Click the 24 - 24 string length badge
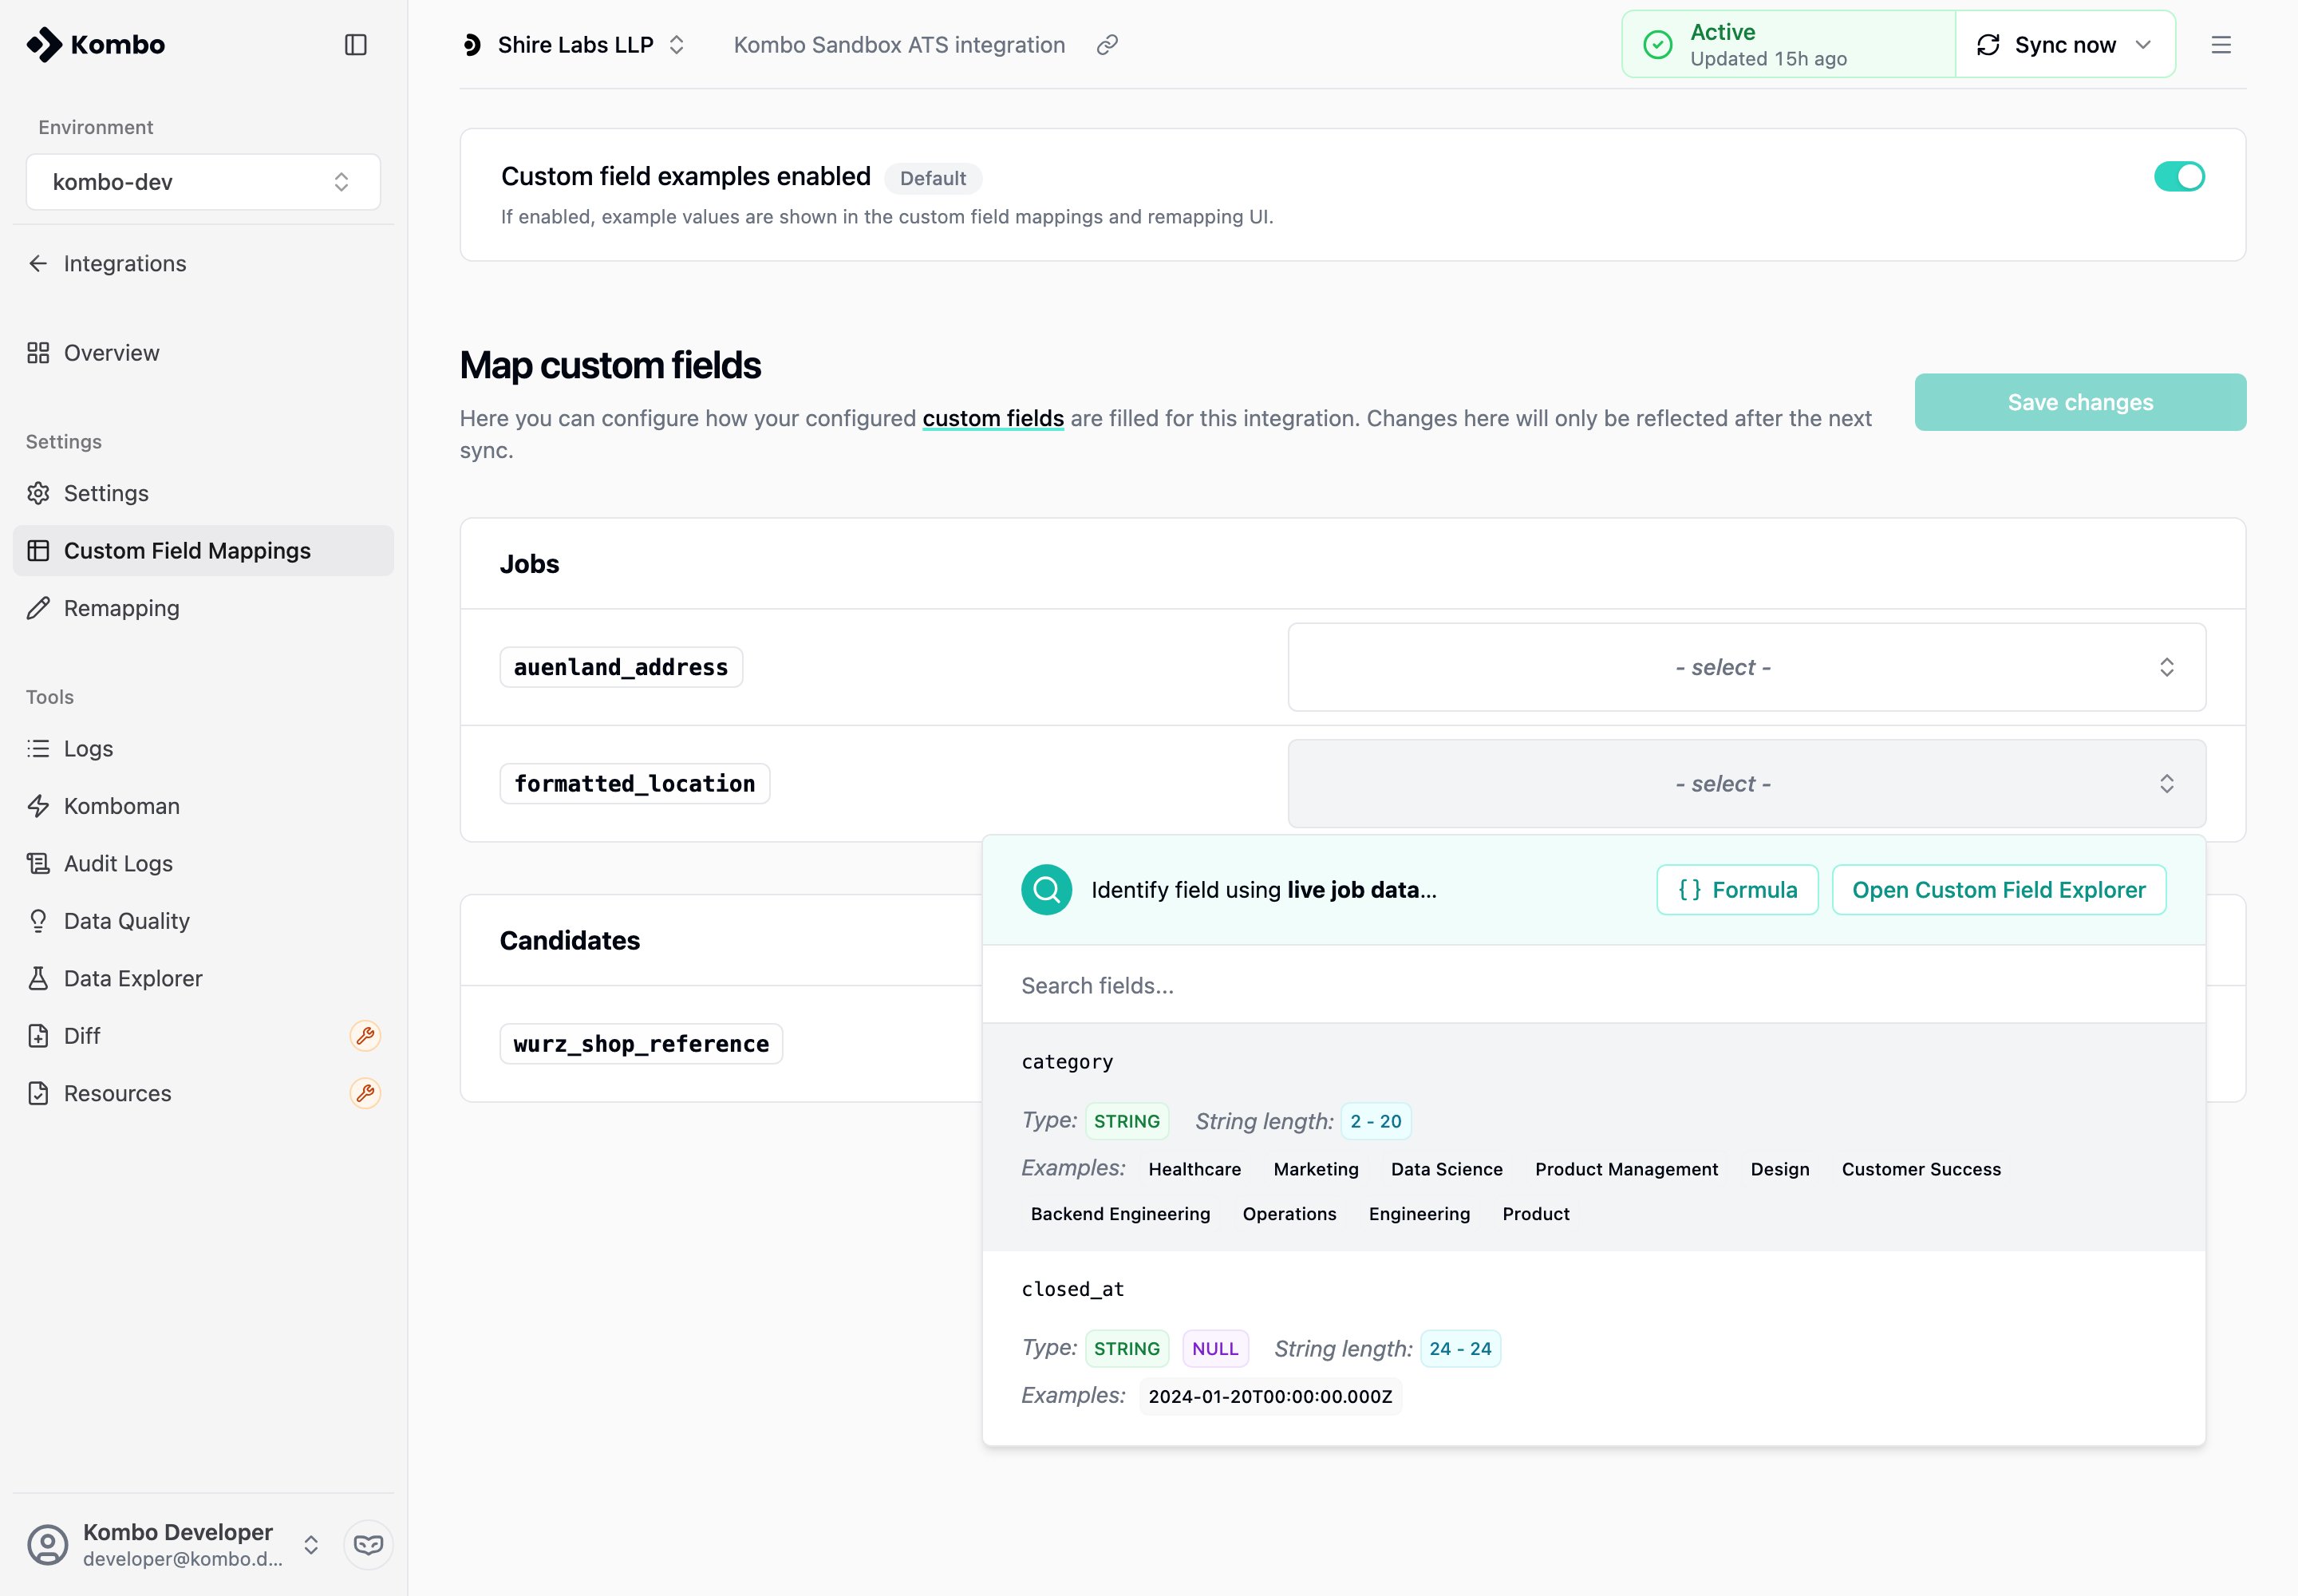 [1460, 1348]
